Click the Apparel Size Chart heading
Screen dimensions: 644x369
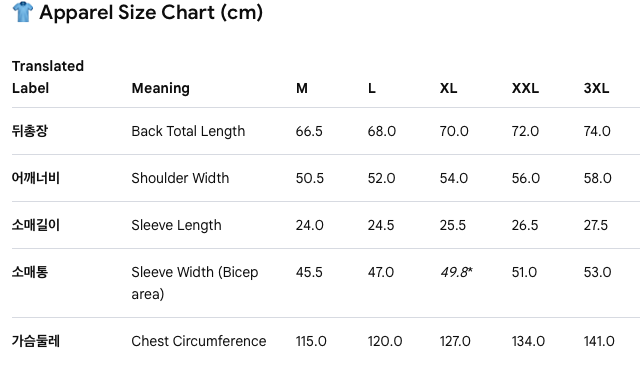(x=151, y=13)
